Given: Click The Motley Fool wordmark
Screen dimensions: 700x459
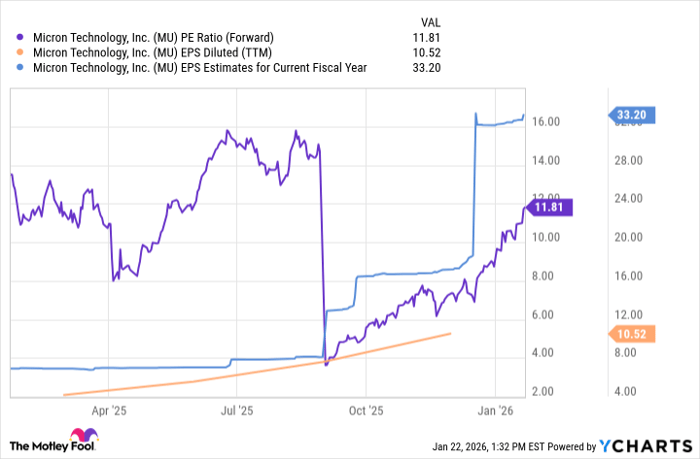Looking at the screenshot, I should (52, 446).
